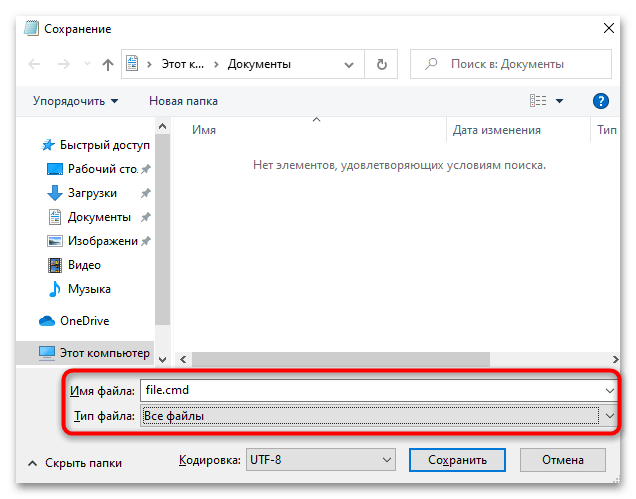
Task: Click the horizontal scroll left arrow
Action: click(x=183, y=359)
